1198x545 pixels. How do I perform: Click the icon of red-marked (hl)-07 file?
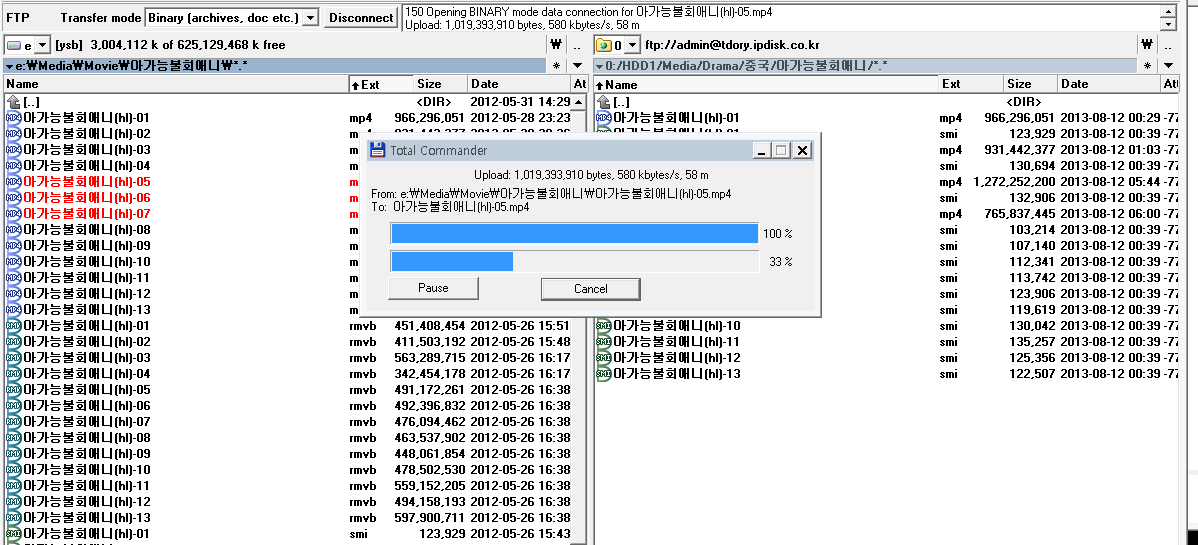pos(14,213)
